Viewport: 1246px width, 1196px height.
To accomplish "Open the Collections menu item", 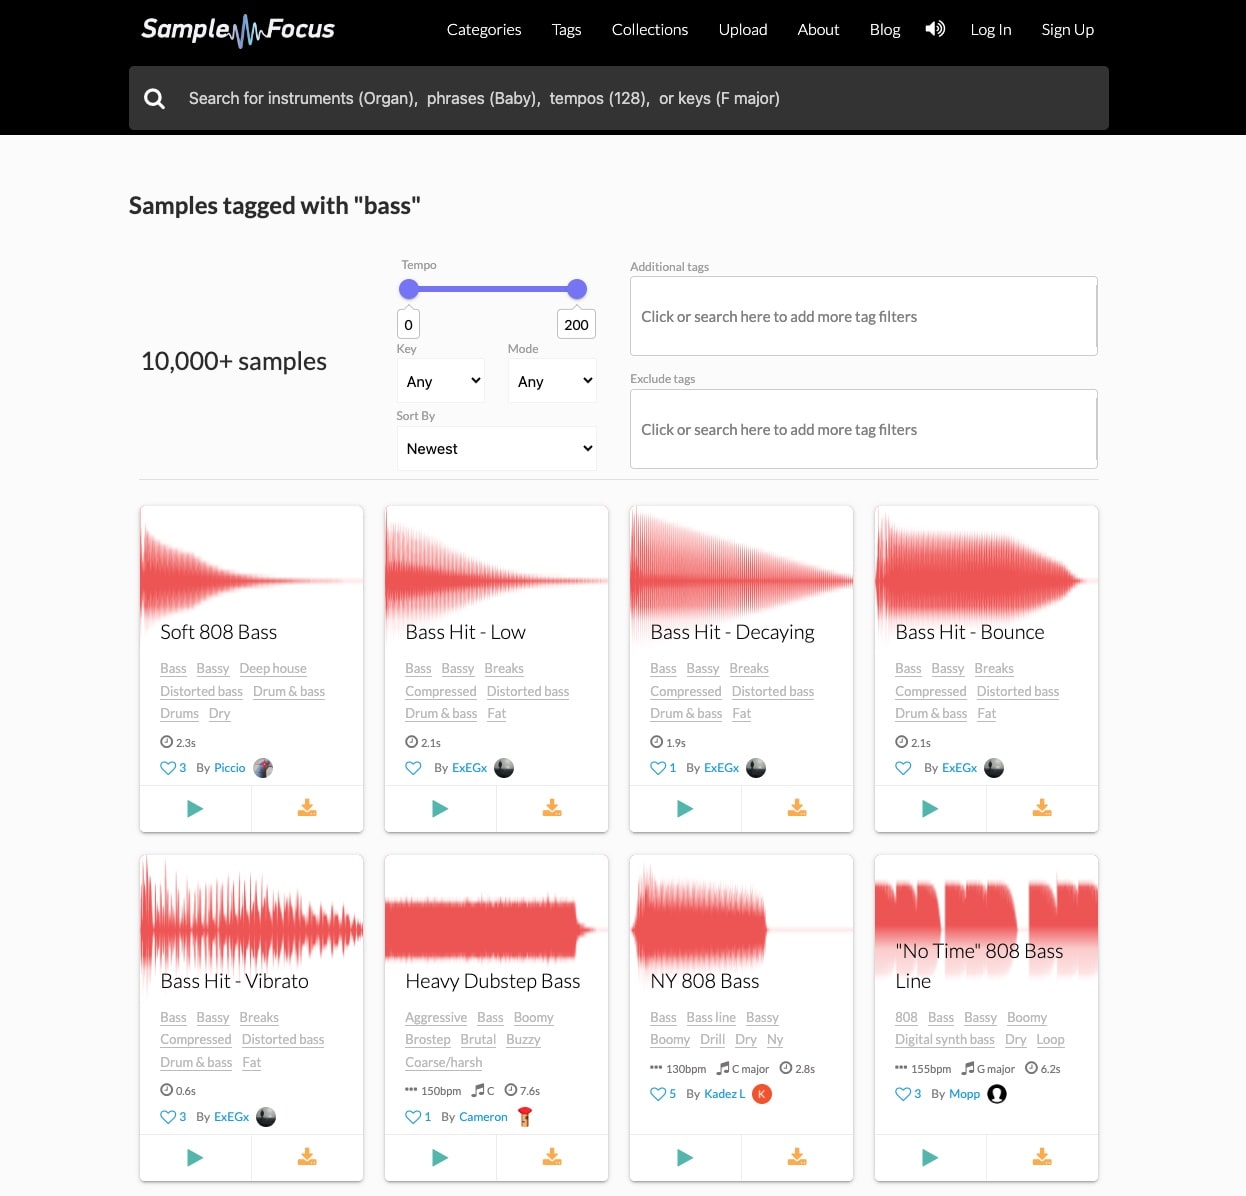I will pyautogui.click(x=650, y=30).
